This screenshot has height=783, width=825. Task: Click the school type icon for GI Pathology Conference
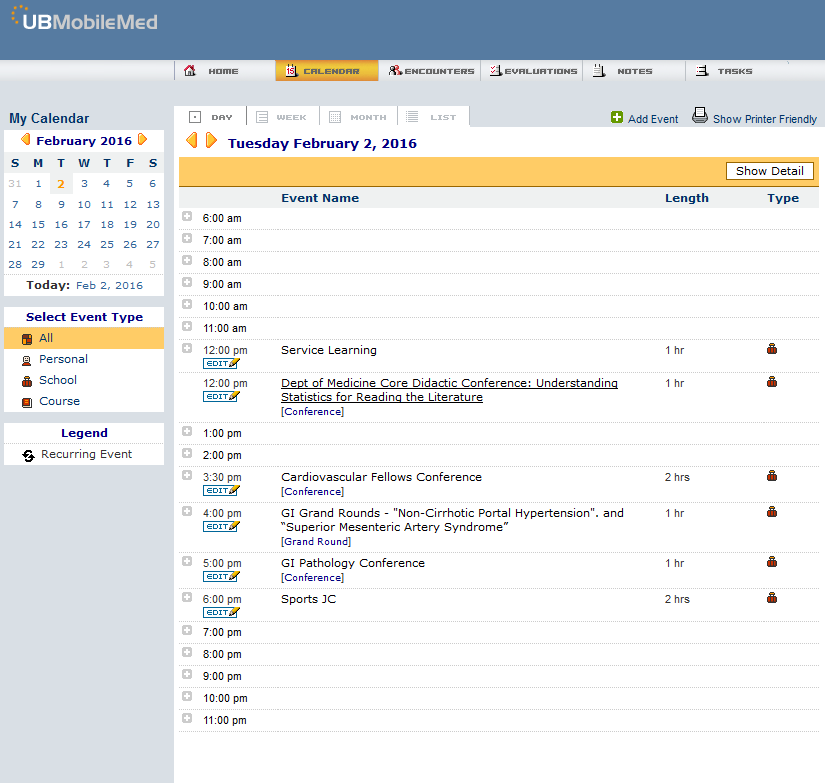tap(771, 562)
